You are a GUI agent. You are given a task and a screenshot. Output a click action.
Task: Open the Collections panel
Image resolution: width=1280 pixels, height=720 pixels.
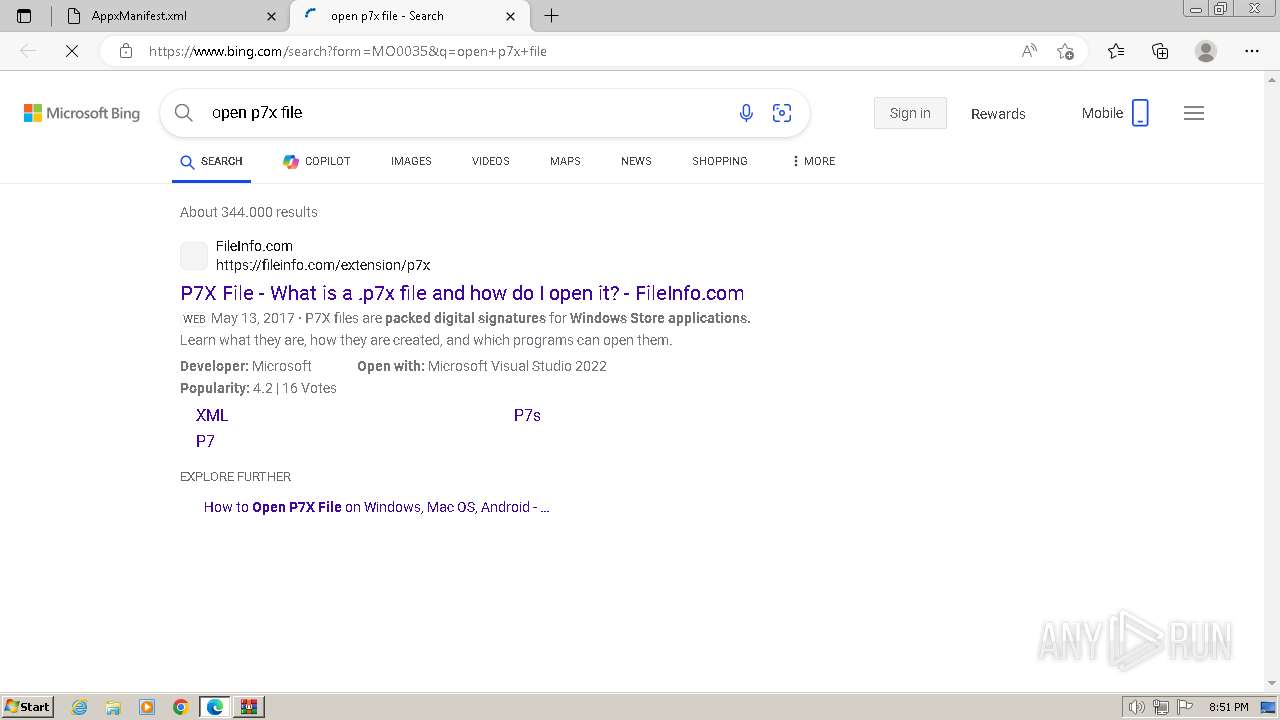(1160, 51)
